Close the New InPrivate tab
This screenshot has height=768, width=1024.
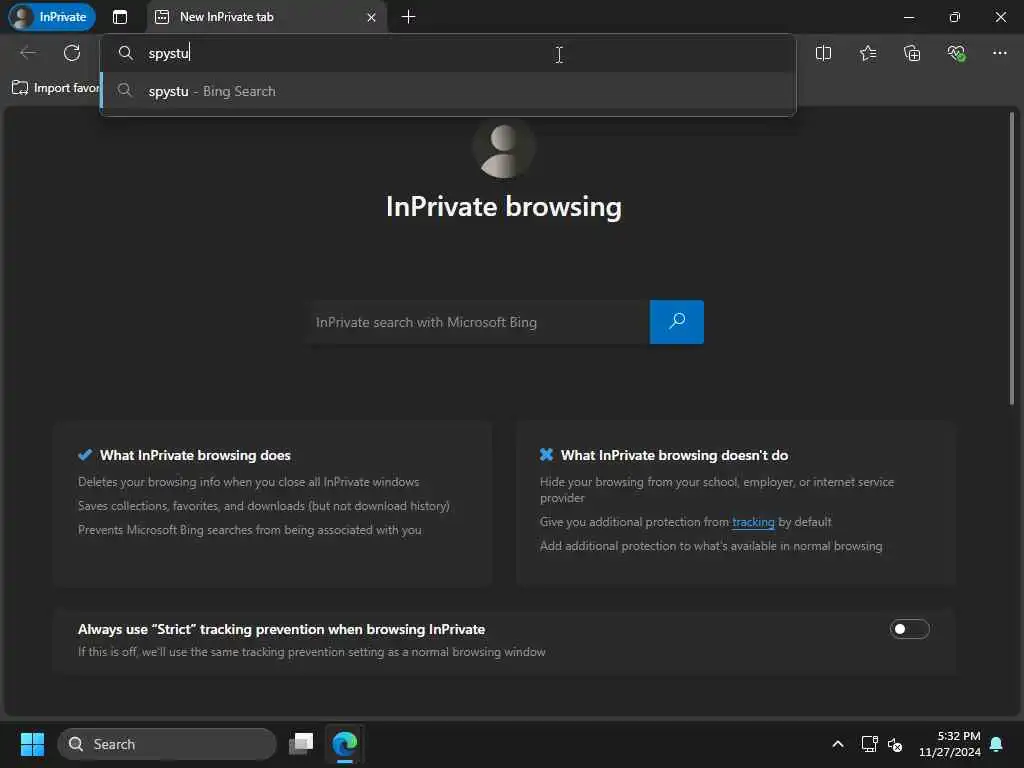tap(371, 17)
